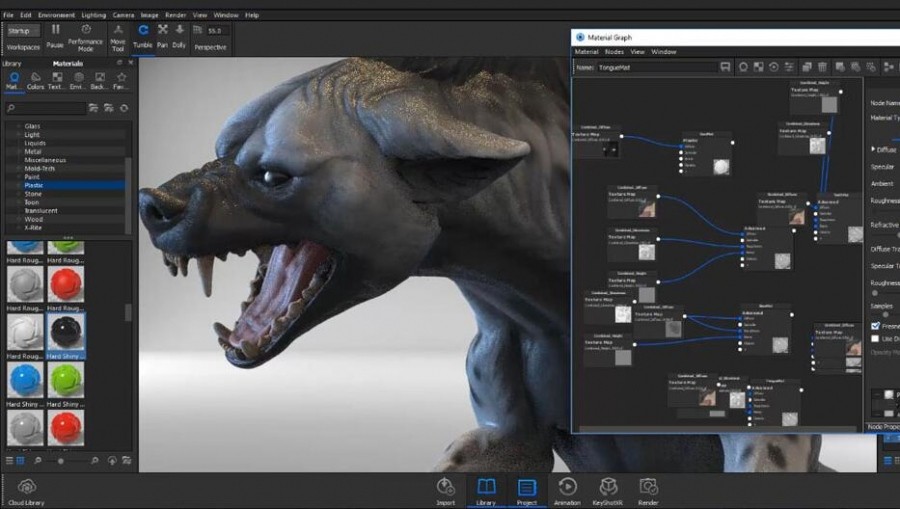
Task: Expand the Wood material folder
Action: tap(19, 219)
